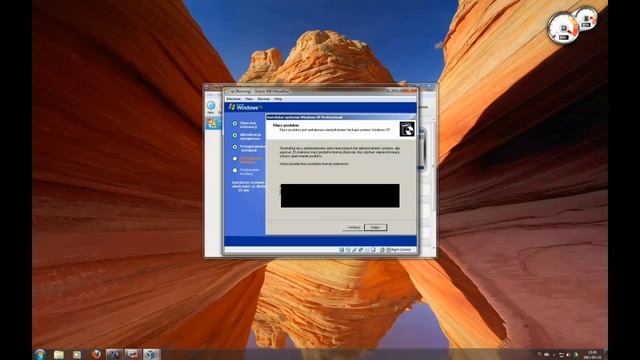Click the Wstecz (Back) button
640x360 pixels.
353,227
